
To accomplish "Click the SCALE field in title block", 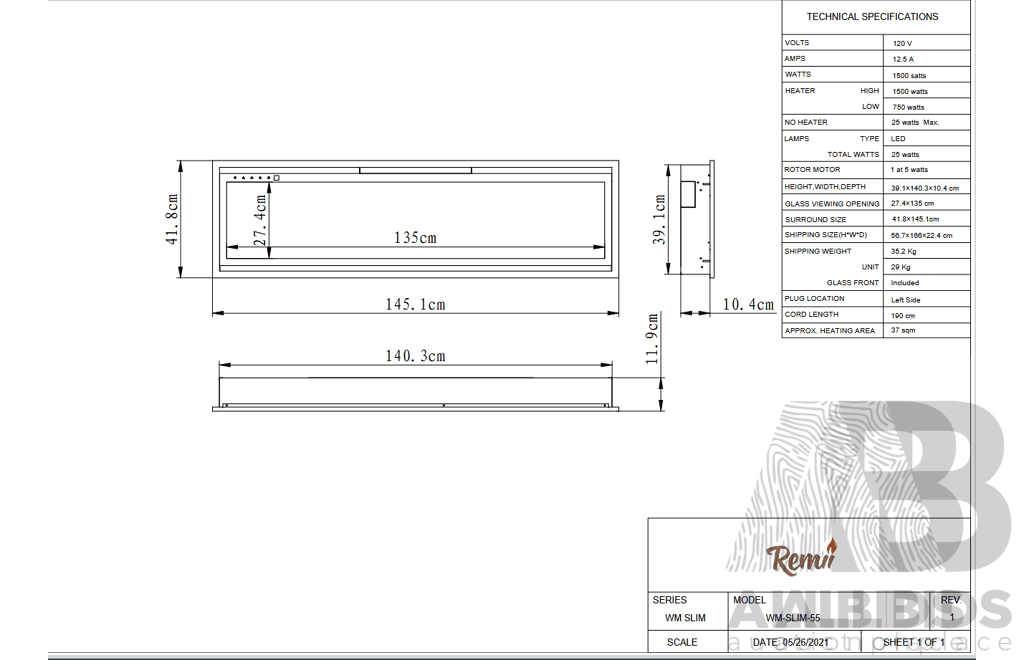I will pos(682,642).
